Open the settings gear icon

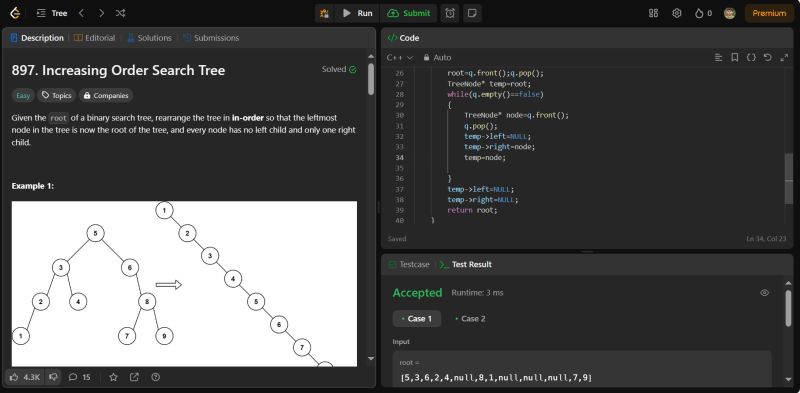pos(677,13)
